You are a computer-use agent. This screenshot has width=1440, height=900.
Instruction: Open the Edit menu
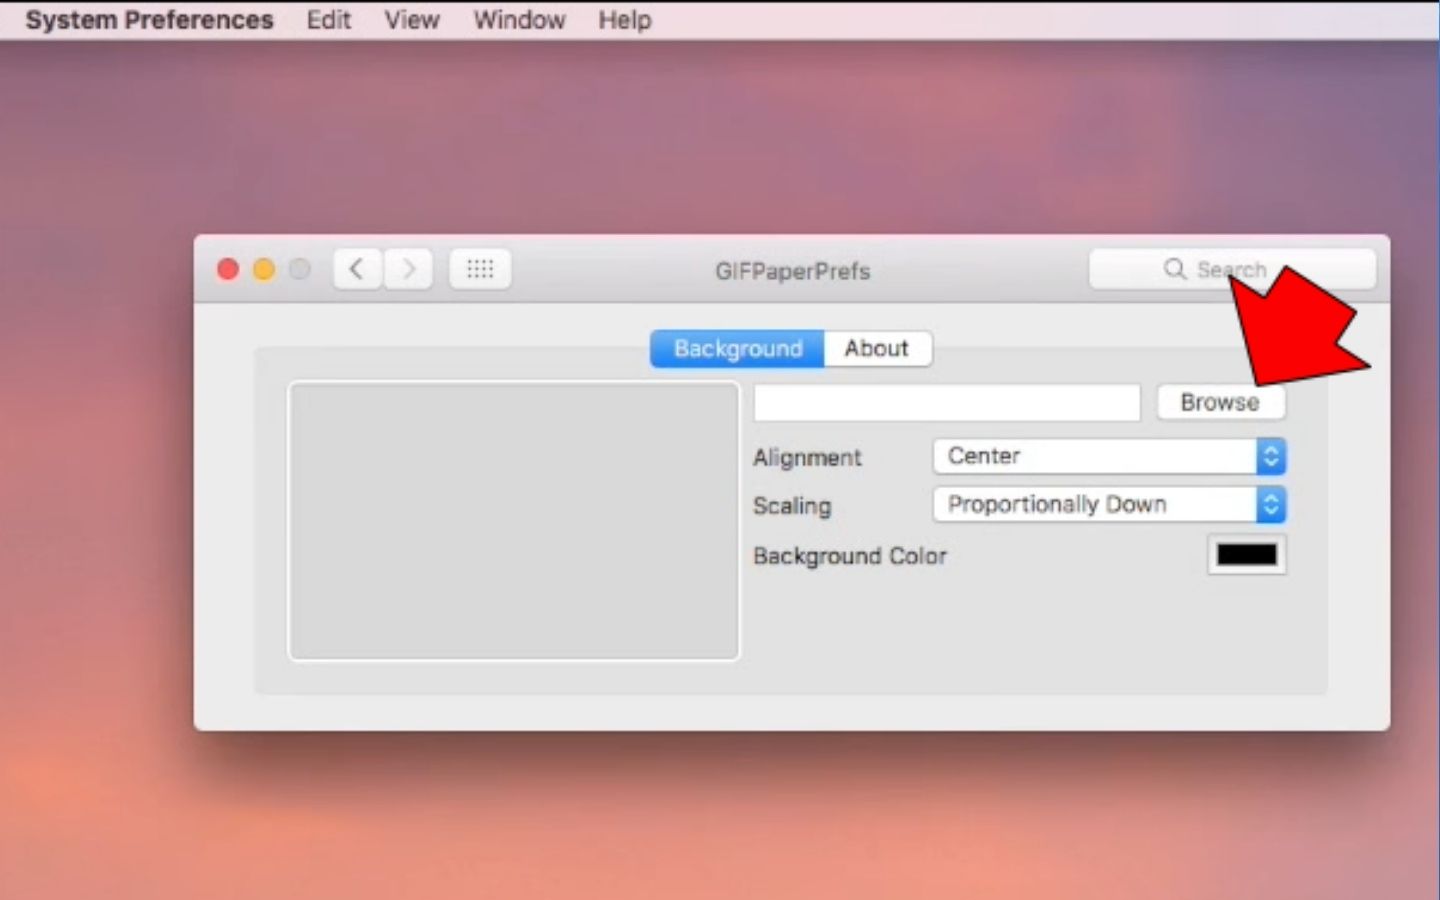328,20
